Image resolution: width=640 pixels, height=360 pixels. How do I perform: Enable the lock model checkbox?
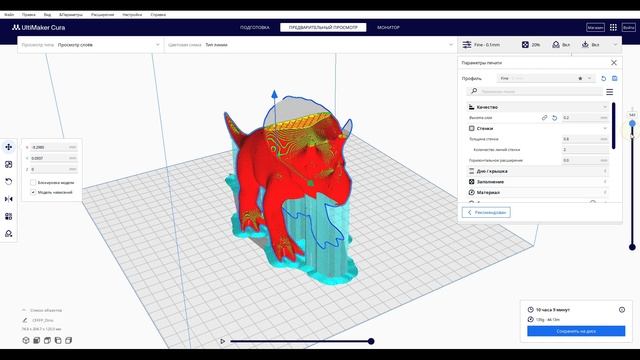coord(33,182)
